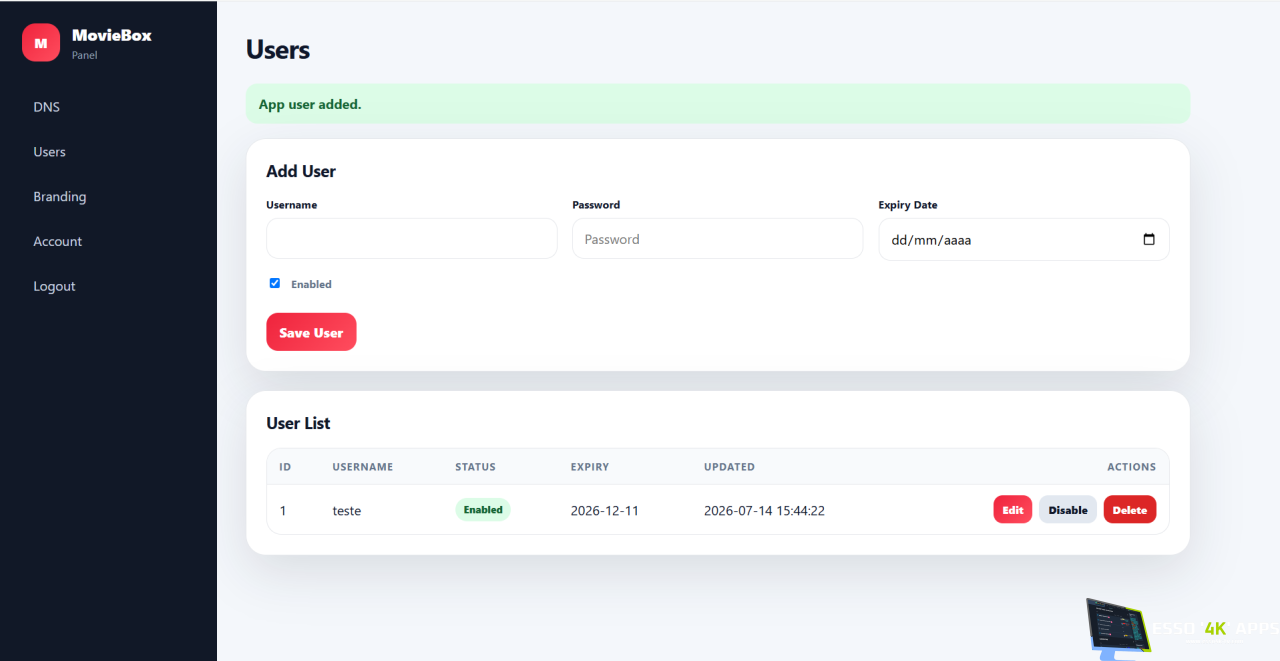Click the Username column header
The image size is (1280, 661).
point(363,467)
